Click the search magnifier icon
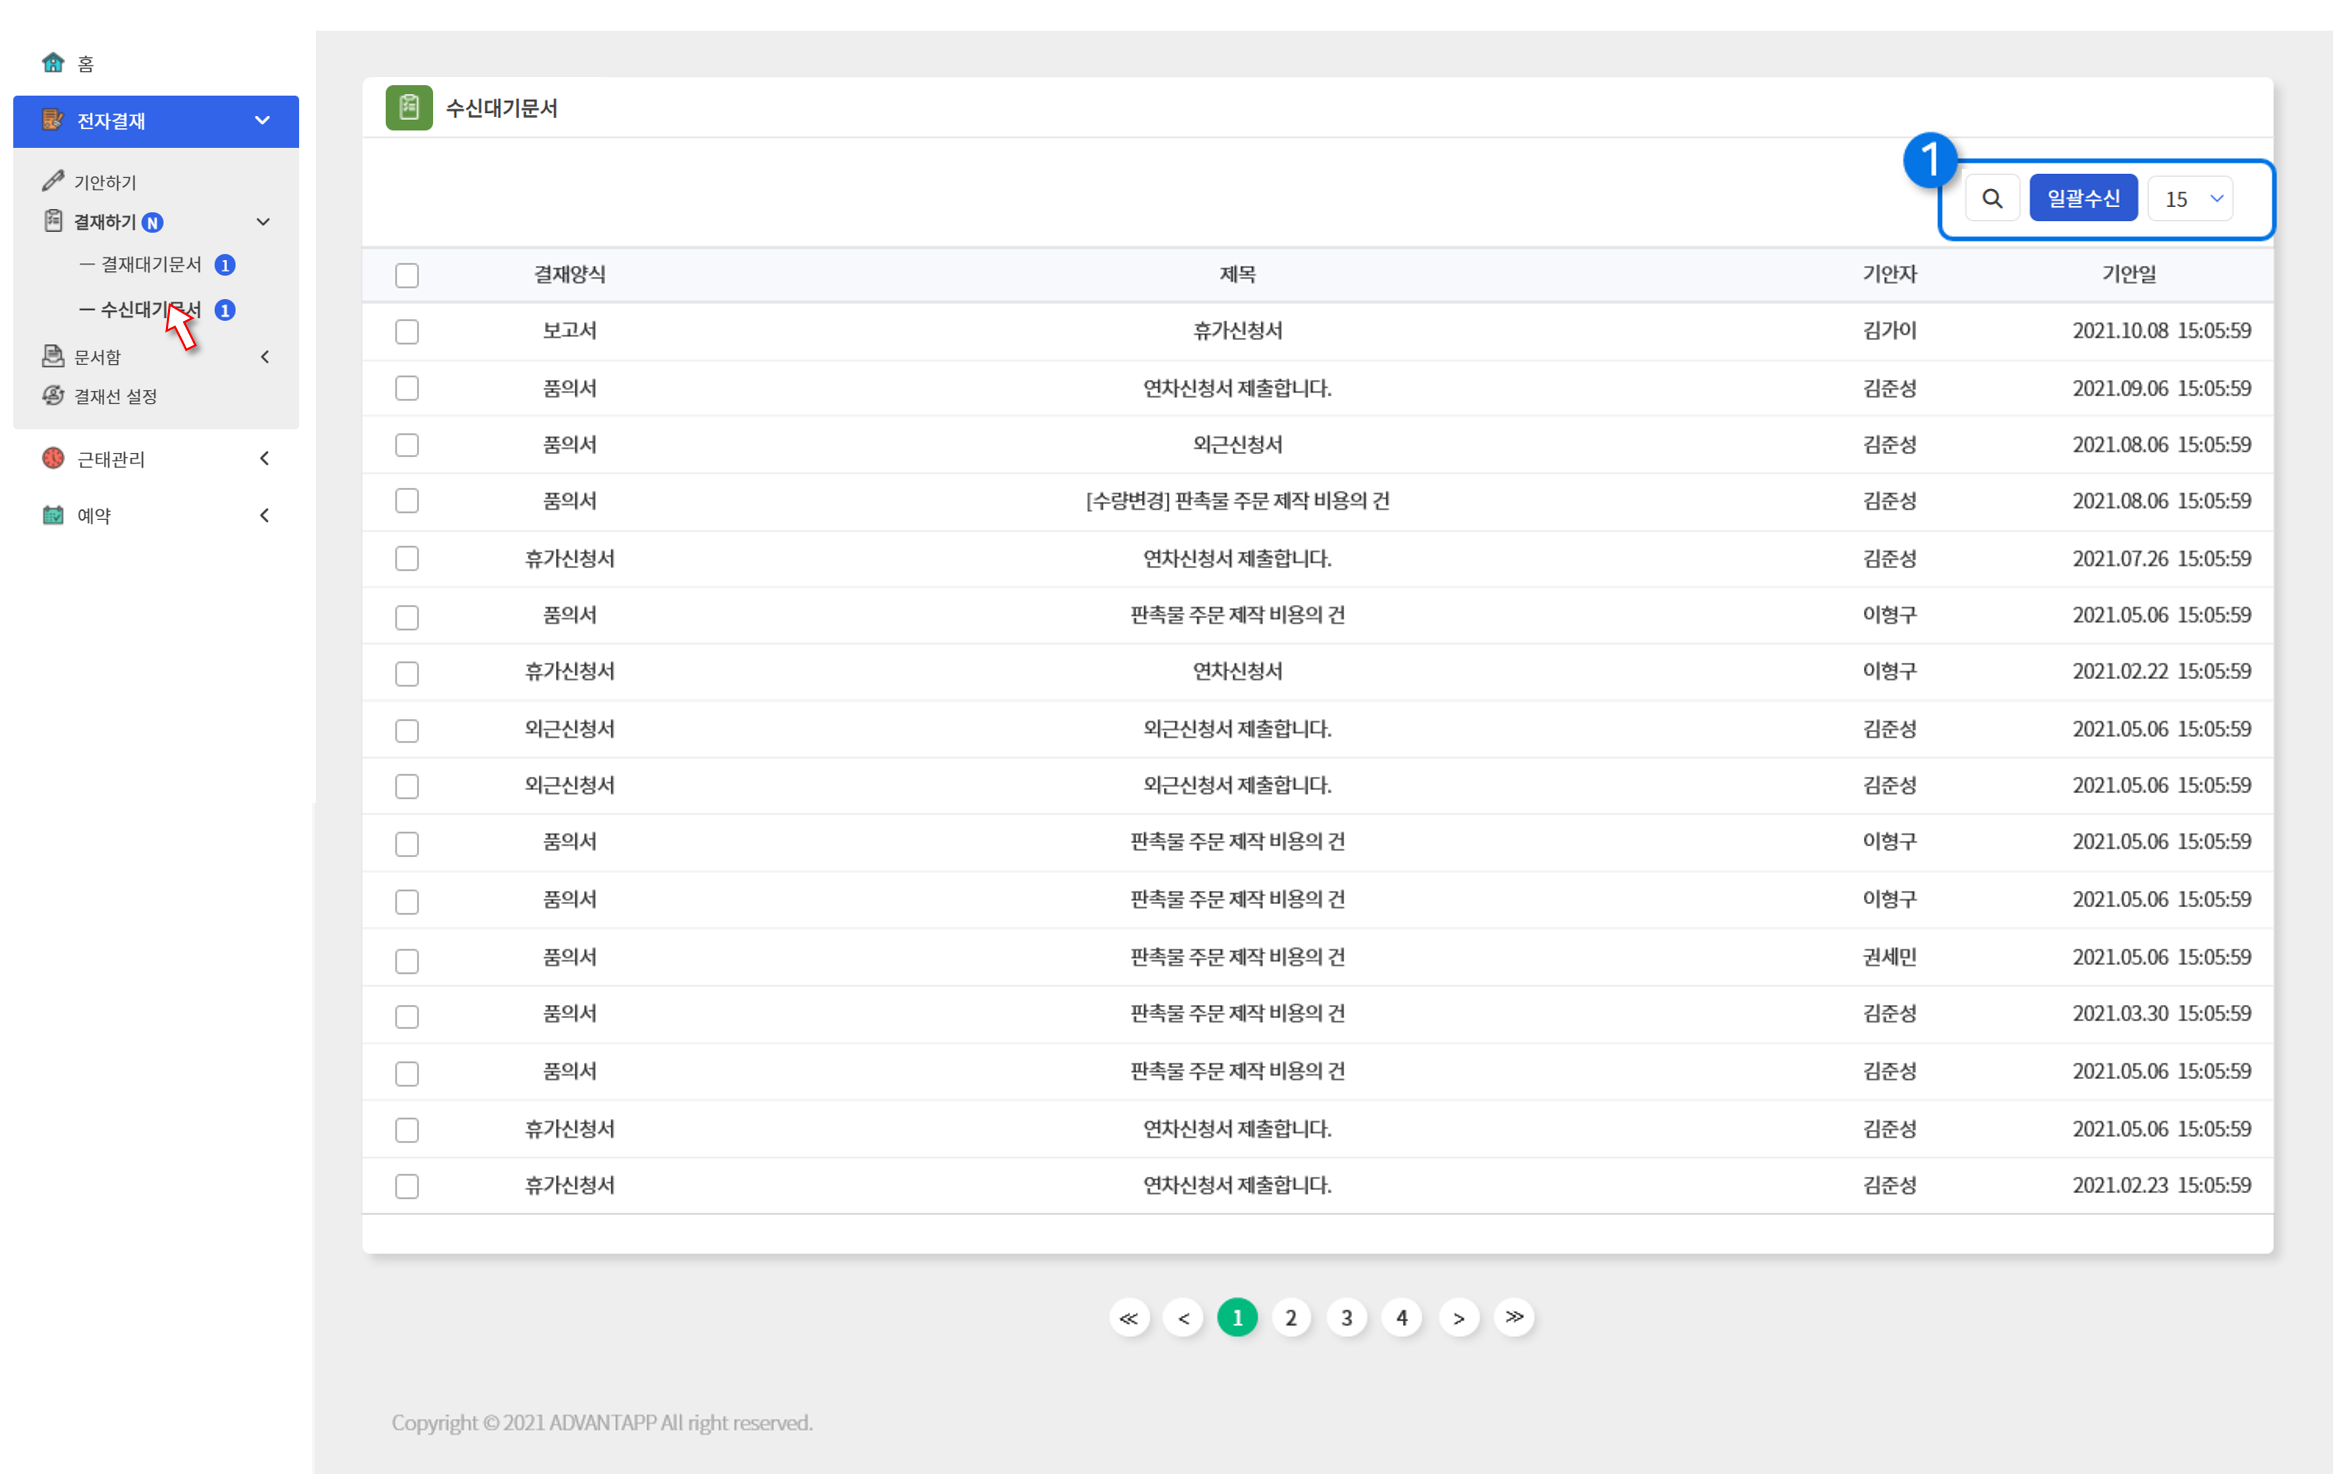Image resolution: width=2333 pixels, height=1474 pixels. (x=1992, y=198)
